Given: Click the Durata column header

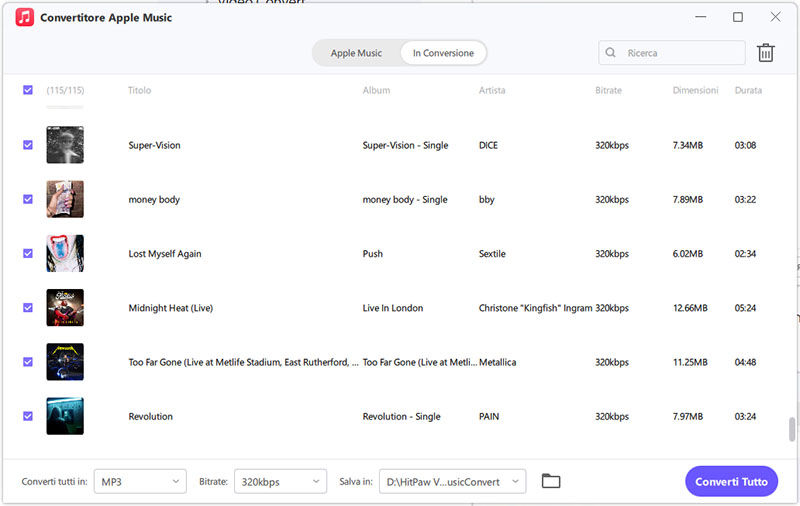Looking at the screenshot, I should pos(748,90).
